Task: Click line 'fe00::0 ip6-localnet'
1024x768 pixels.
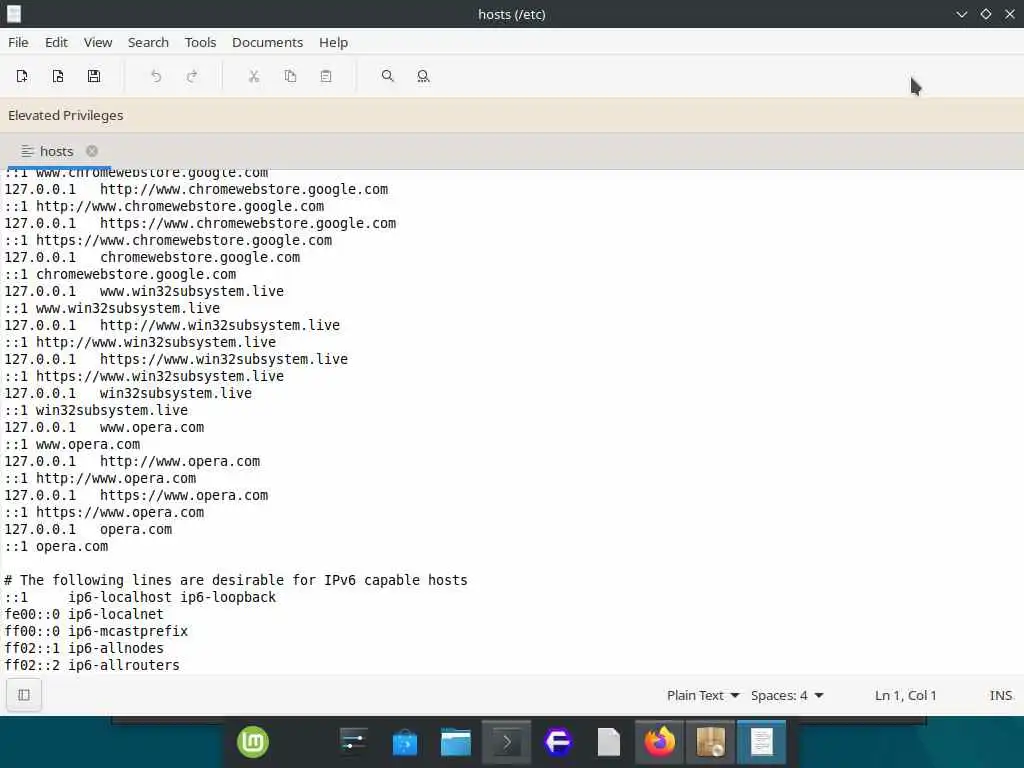Action: point(84,614)
